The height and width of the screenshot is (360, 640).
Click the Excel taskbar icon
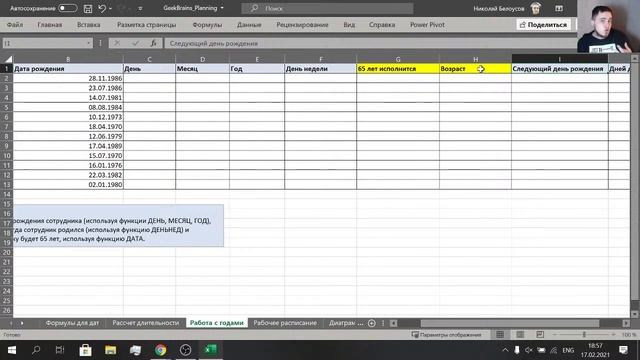pos(211,350)
